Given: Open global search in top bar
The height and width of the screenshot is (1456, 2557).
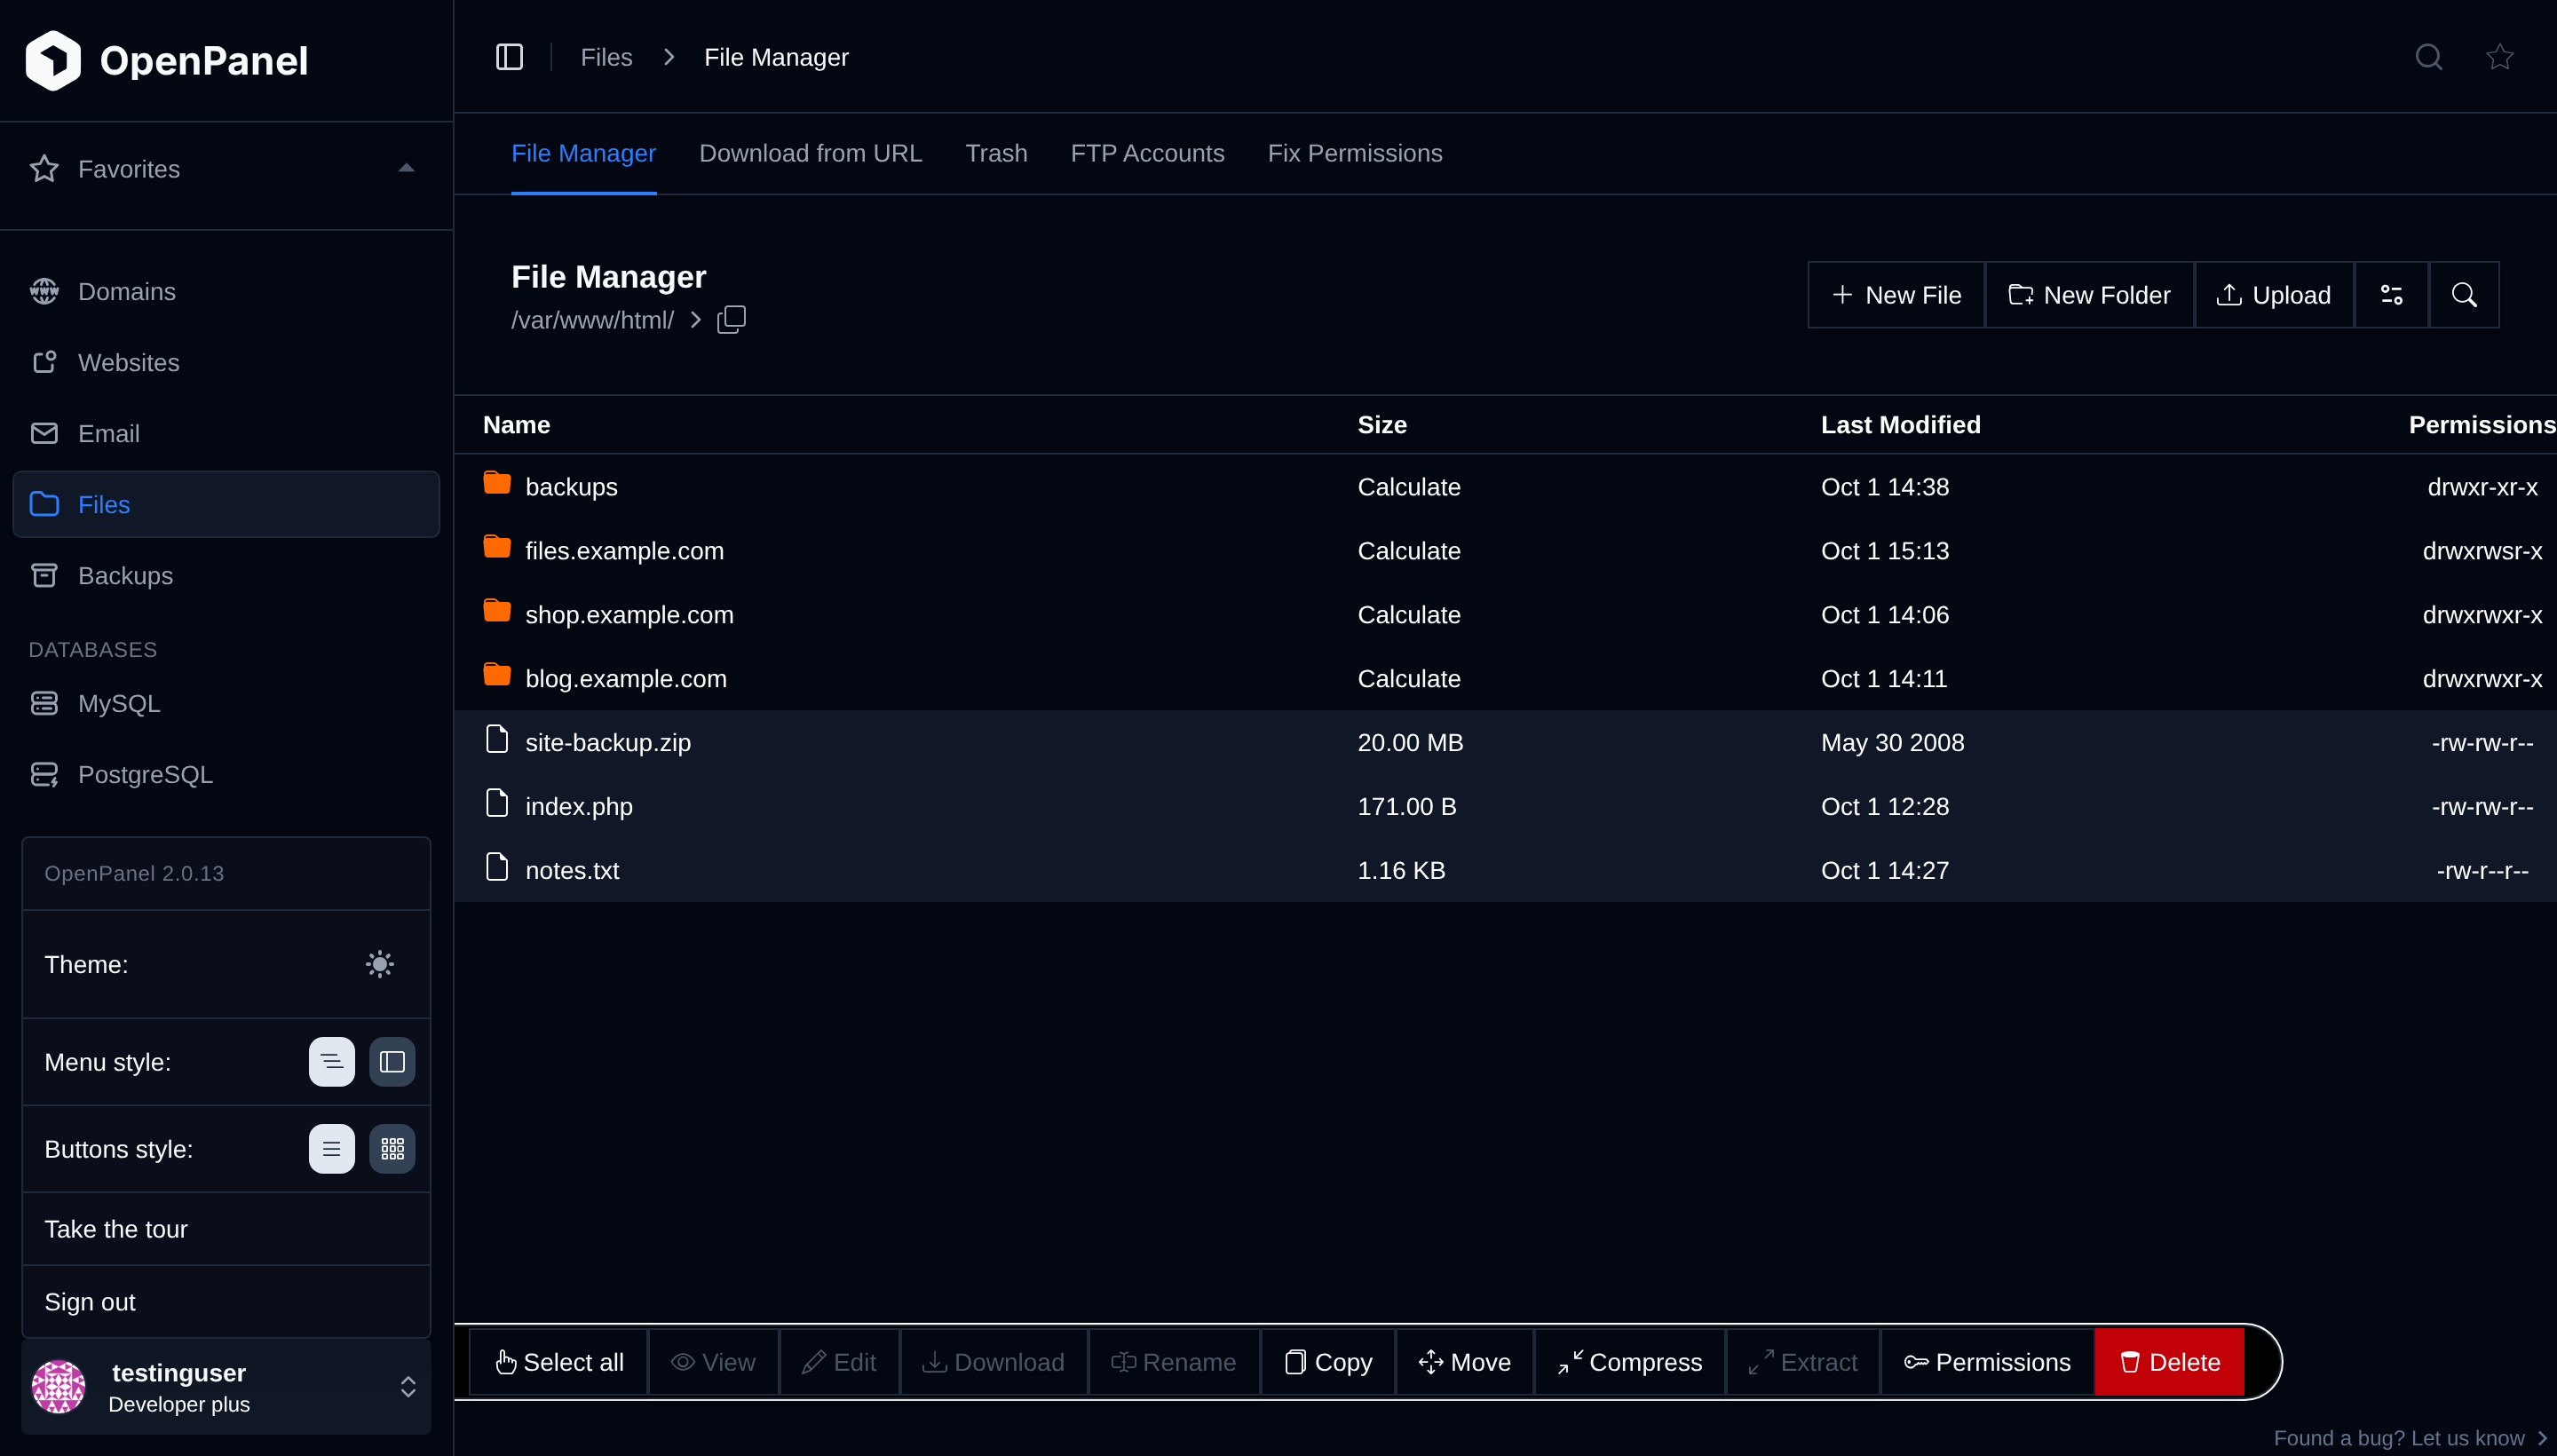Looking at the screenshot, I should click(2428, 57).
